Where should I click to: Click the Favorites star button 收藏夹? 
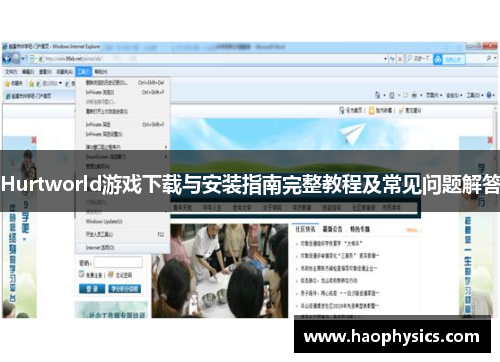[x=13, y=83]
